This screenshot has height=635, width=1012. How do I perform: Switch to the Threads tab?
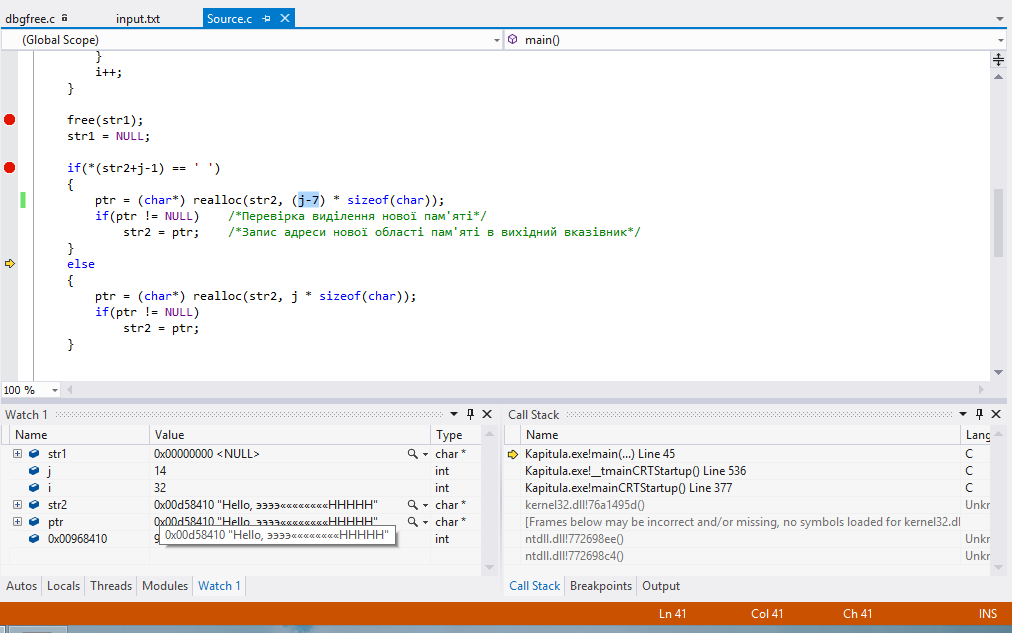click(x=110, y=586)
